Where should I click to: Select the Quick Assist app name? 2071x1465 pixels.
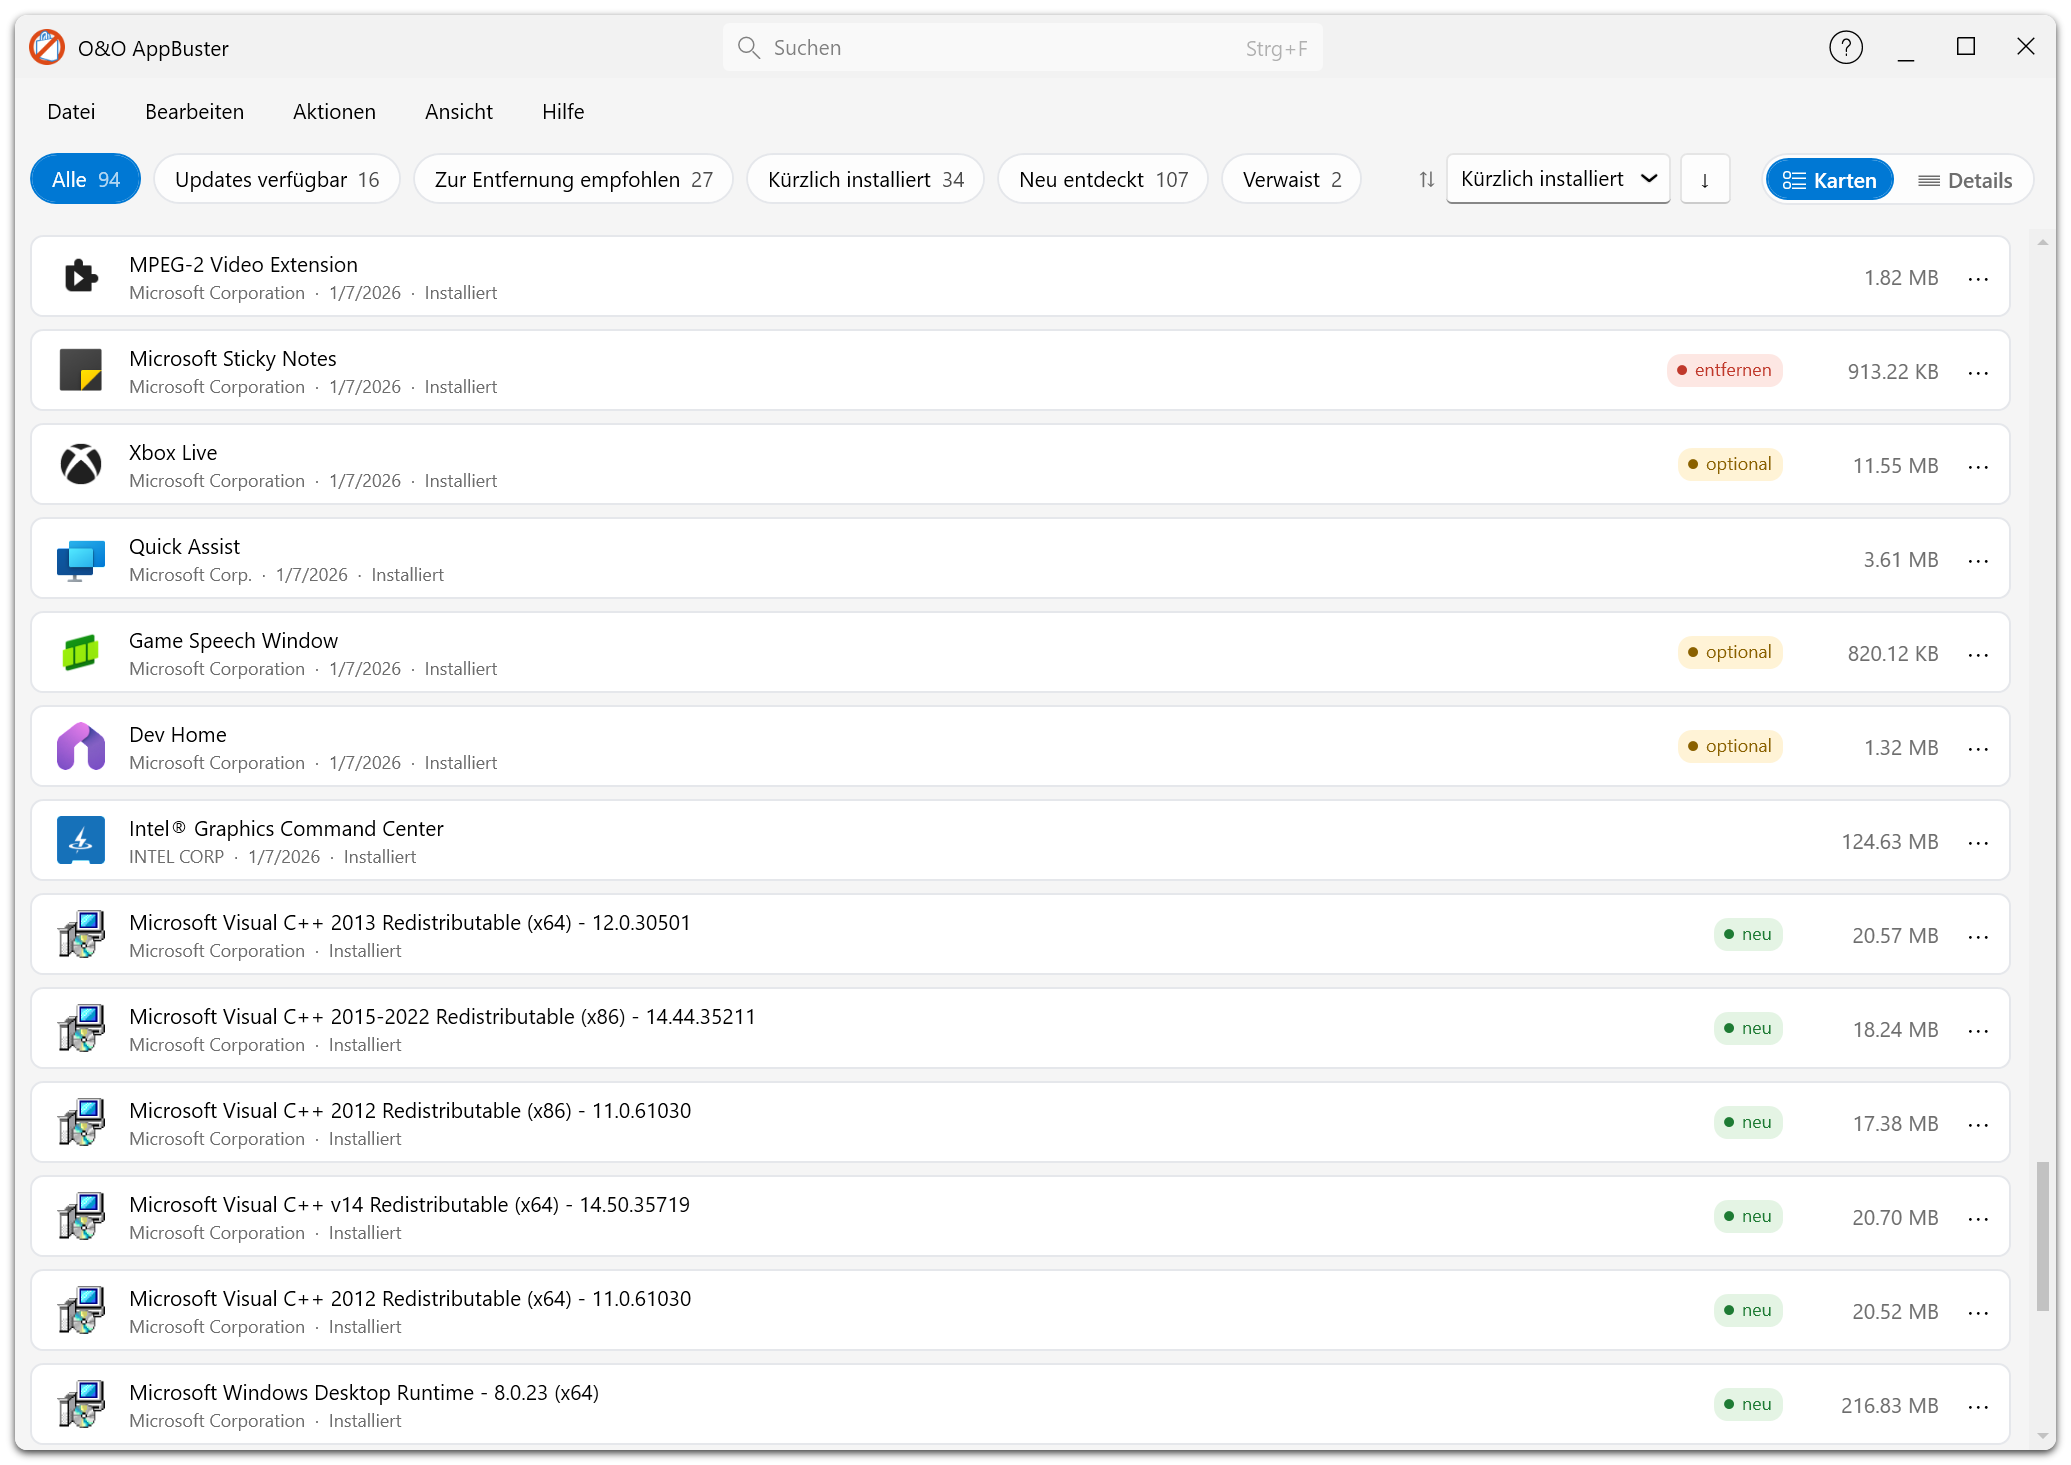184,547
